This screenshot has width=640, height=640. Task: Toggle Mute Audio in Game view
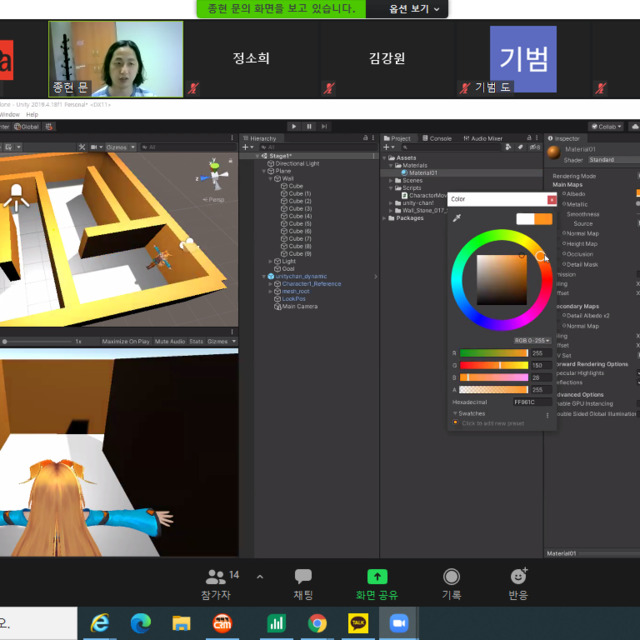pos(170,341)
